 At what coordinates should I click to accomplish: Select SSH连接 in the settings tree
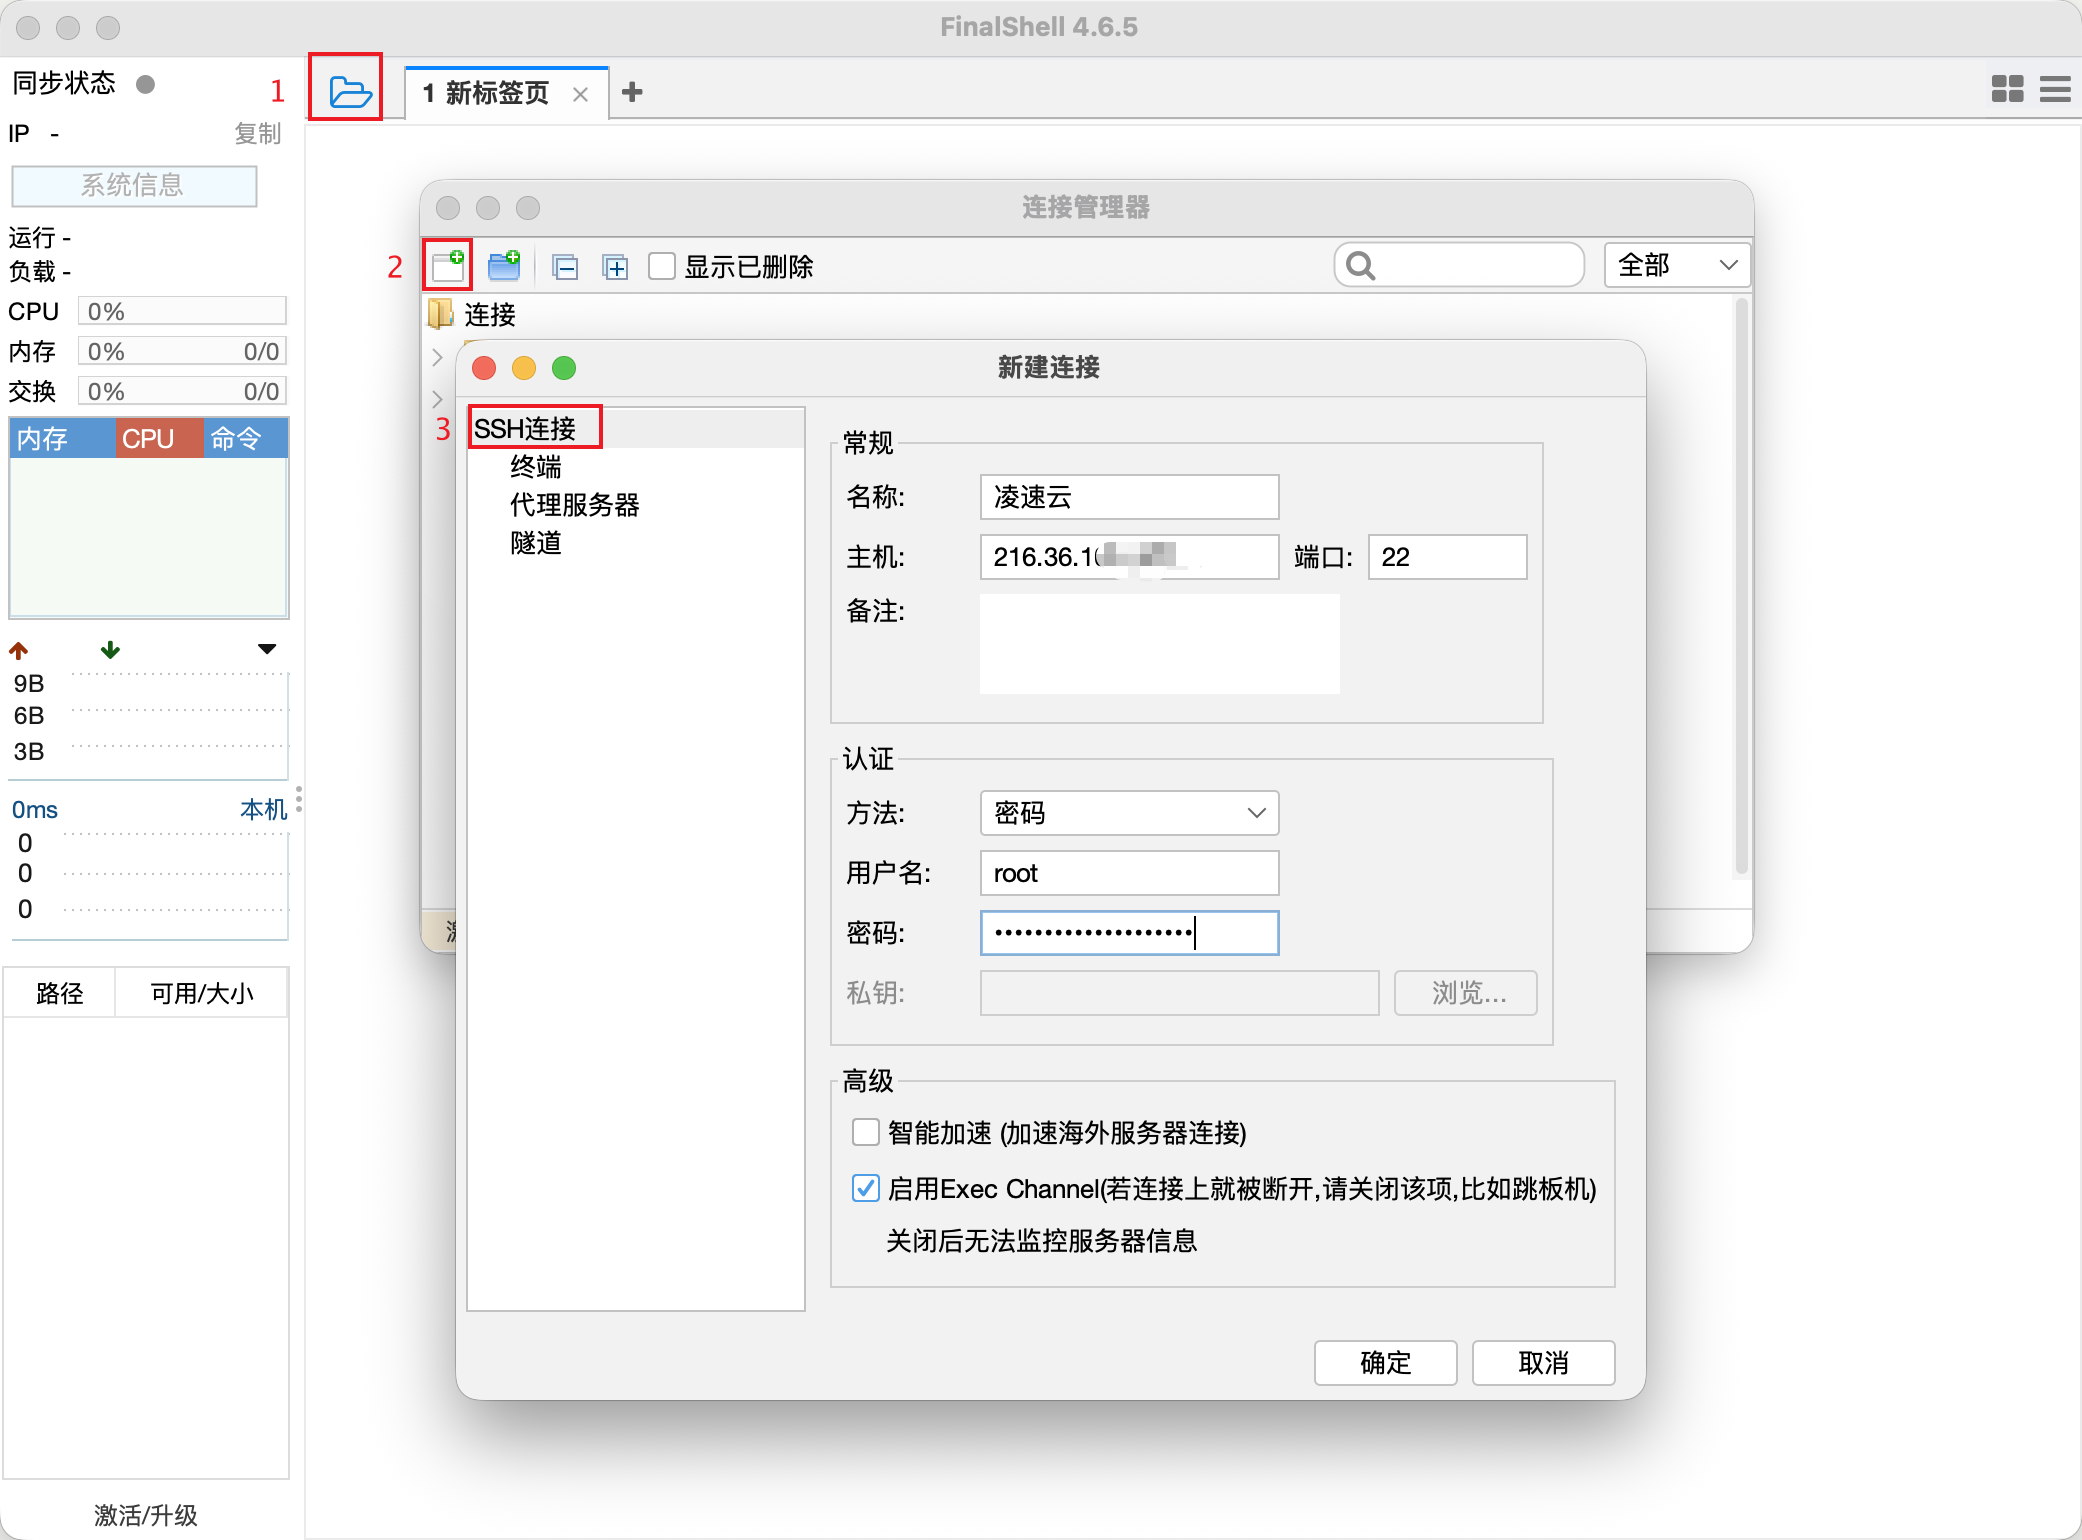525,428
